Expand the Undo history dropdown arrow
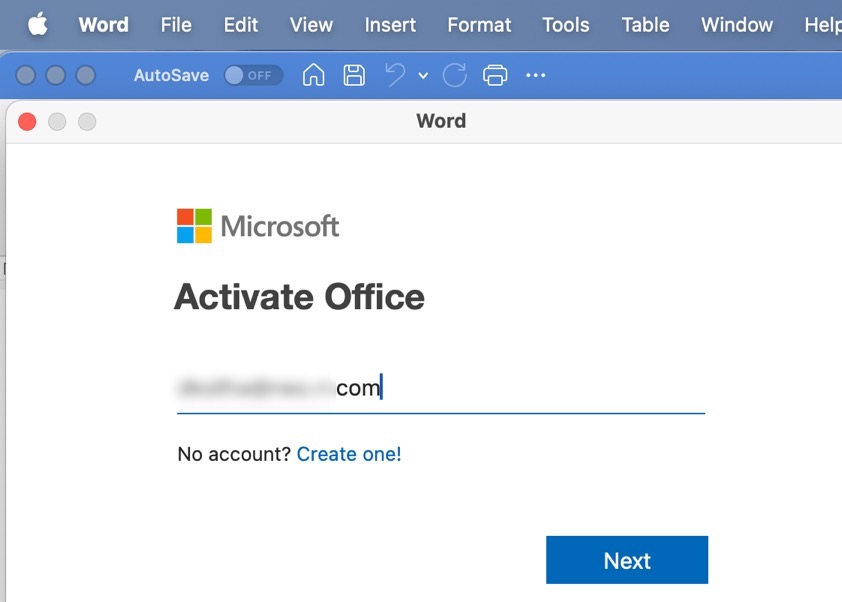Viewport: 842px width, 602px height. [x=423, y=76]
